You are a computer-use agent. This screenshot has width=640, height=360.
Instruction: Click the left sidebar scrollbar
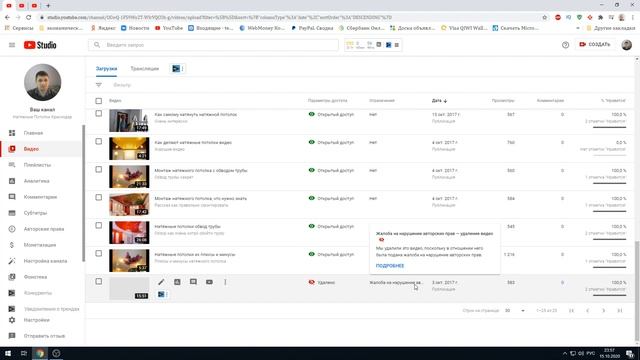[x=84, y=193]
